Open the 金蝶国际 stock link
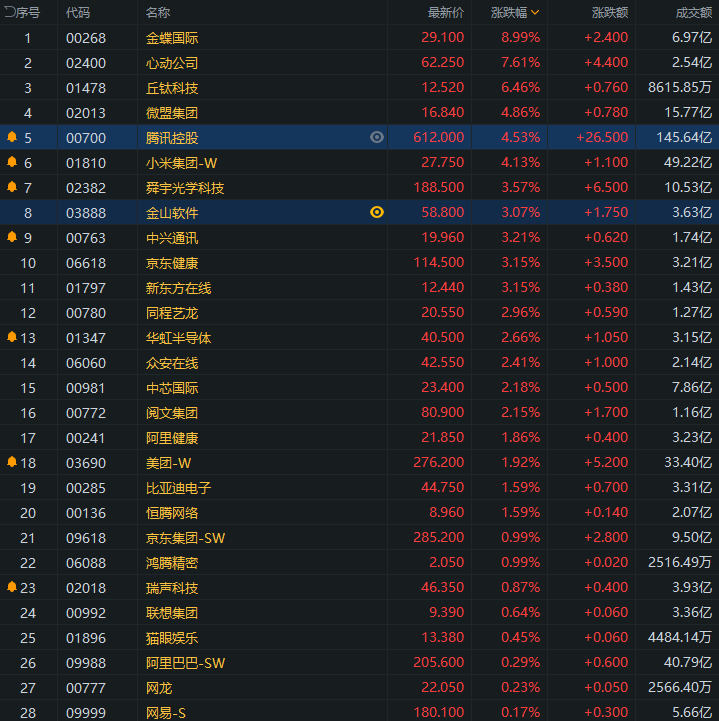 pyautogui.click(x=172, y=38)
